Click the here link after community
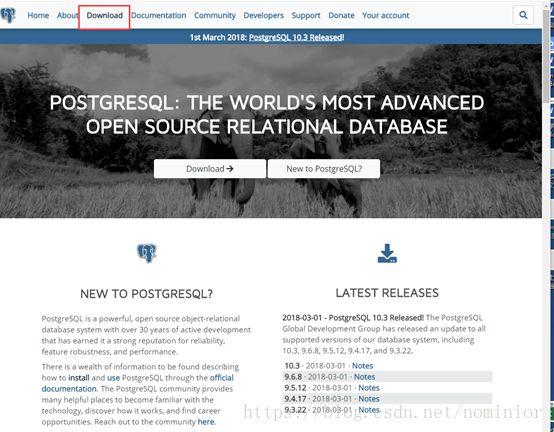The height and width of the screenshot is (432, 554). tap(206, 422)
